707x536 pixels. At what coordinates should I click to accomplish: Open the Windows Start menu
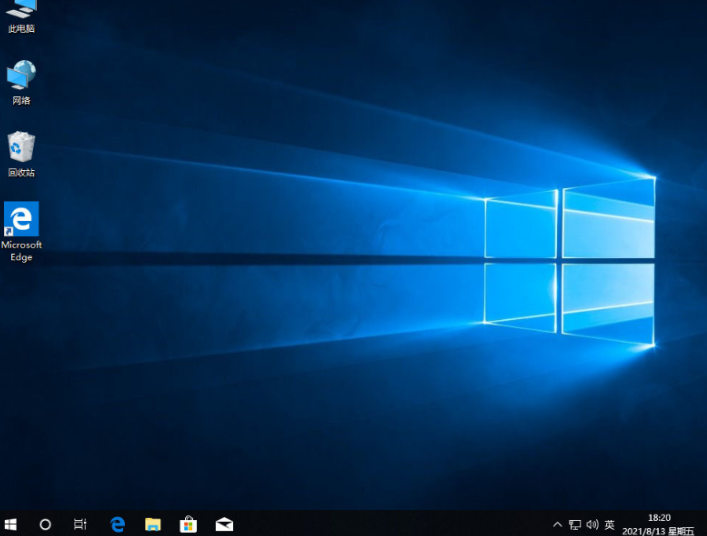point(11,524)
